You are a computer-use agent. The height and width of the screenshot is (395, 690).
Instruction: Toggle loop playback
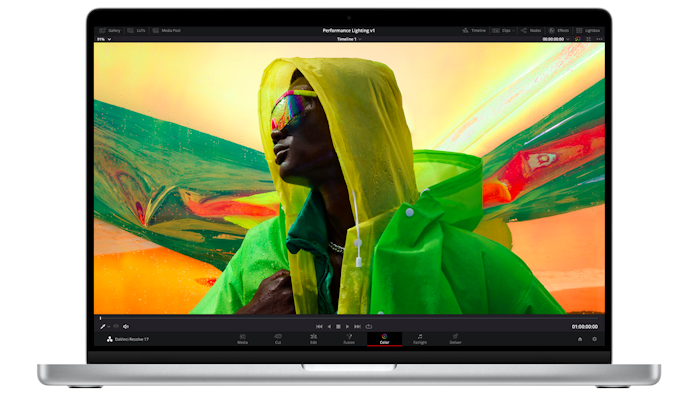click(x=369, y=327)
